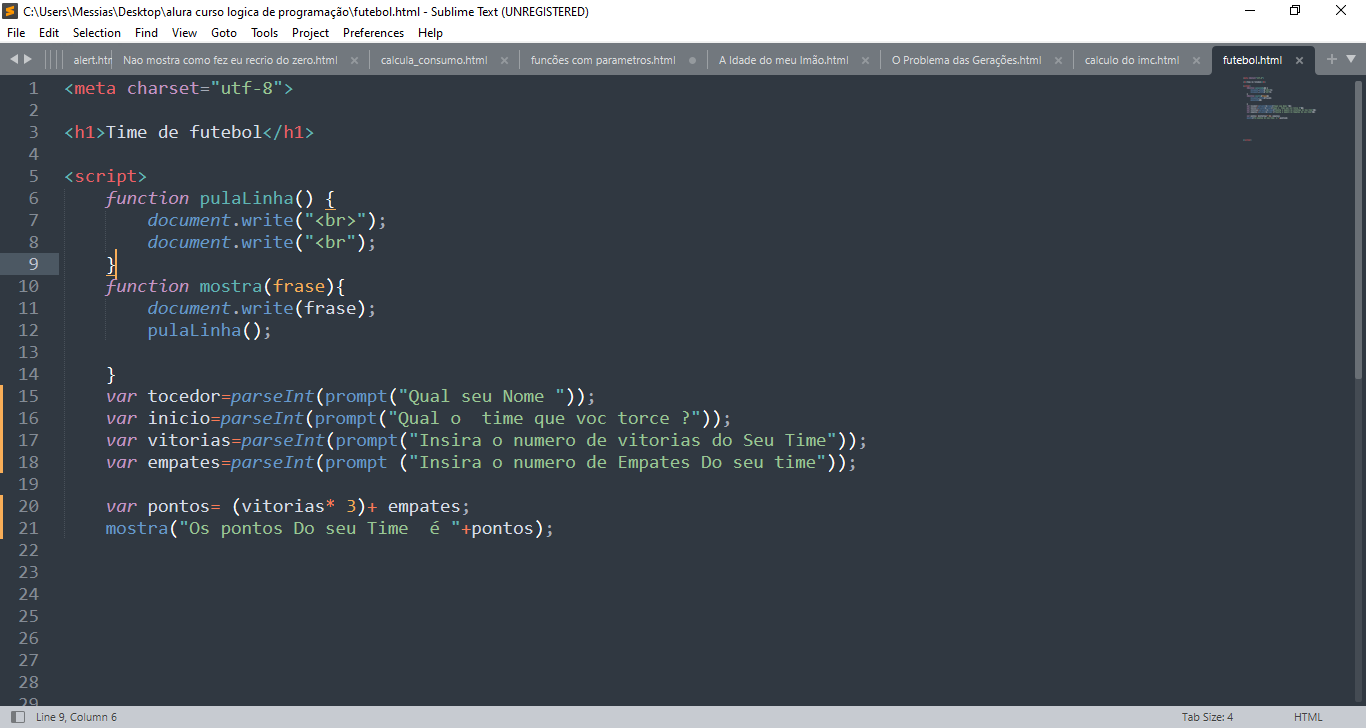Open the Tab Size: 4 indentation selector

tap(1207, 717)
